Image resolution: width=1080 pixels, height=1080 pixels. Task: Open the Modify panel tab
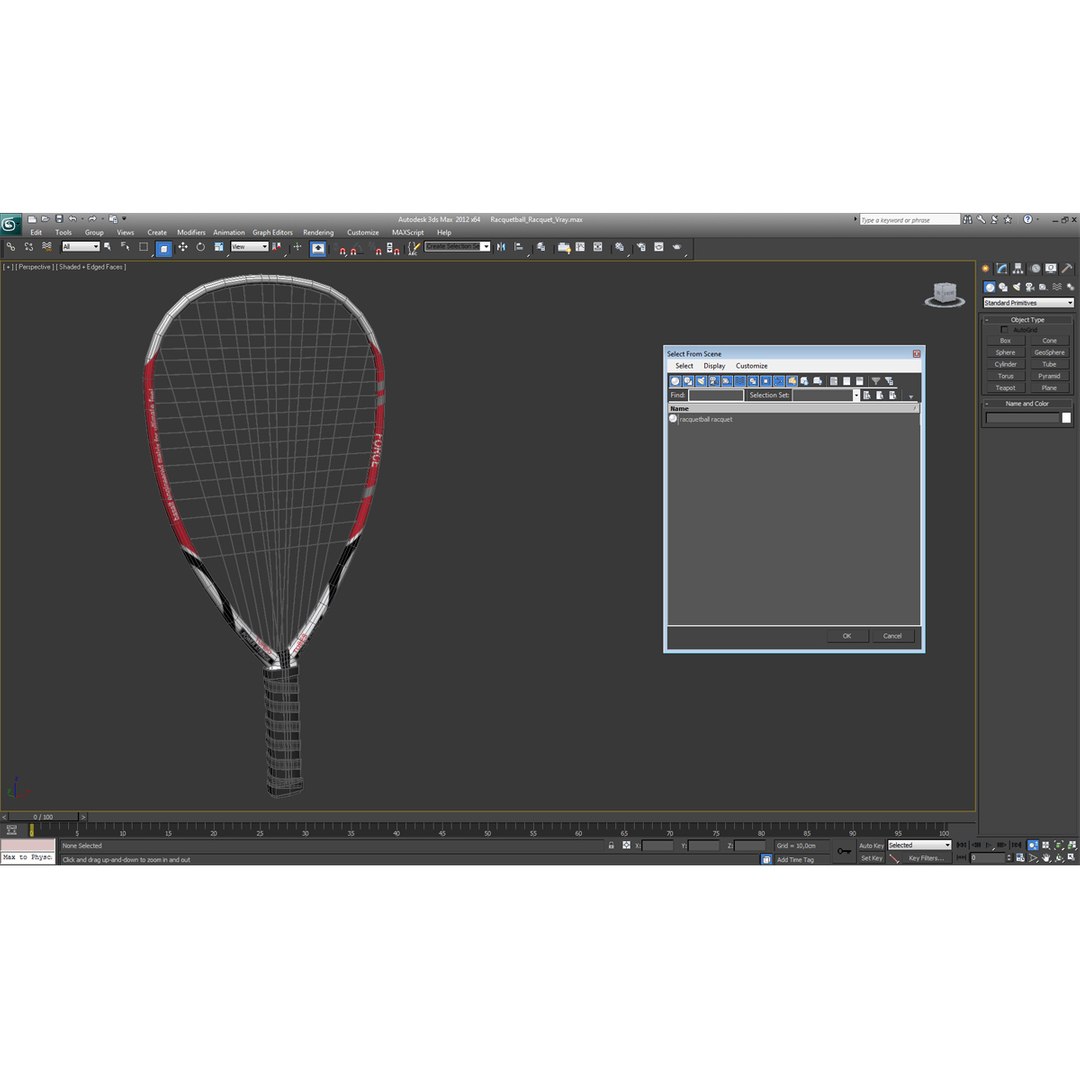click(x=1001, y=269)
